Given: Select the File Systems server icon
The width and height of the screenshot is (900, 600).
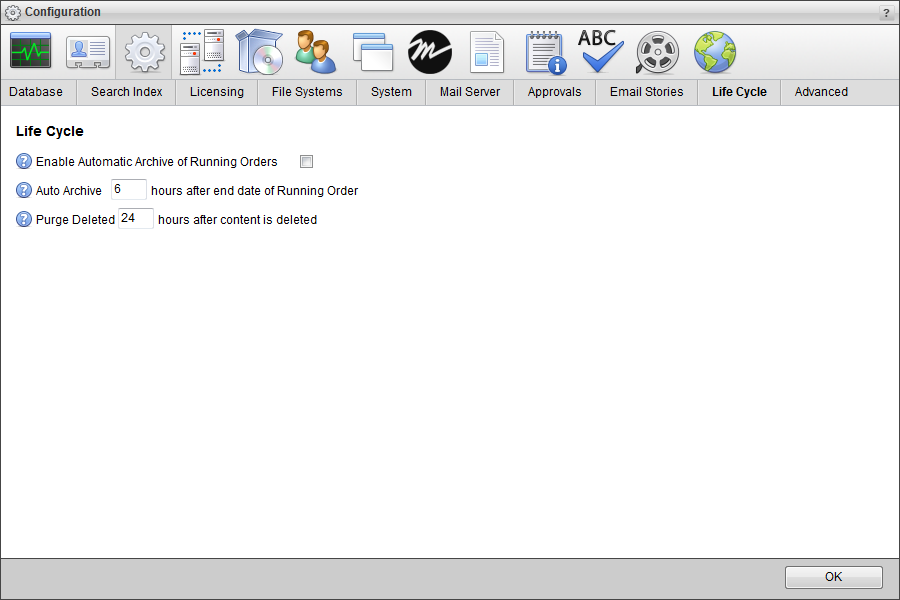Looking at the screenshot, I should pyautogui.click(x=201, y=51).
